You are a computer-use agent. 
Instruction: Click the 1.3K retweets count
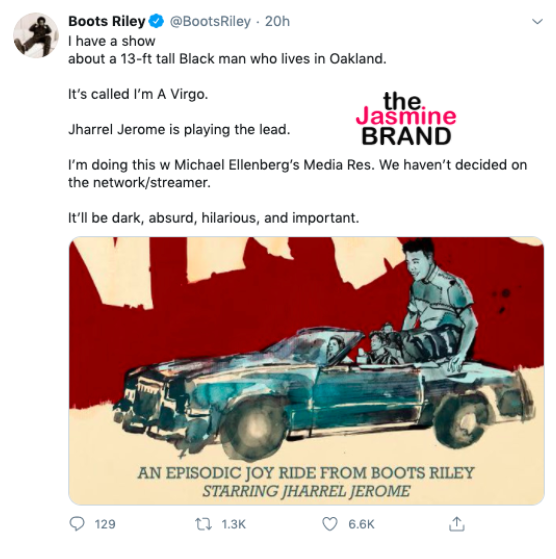click(x=233, y=524)
